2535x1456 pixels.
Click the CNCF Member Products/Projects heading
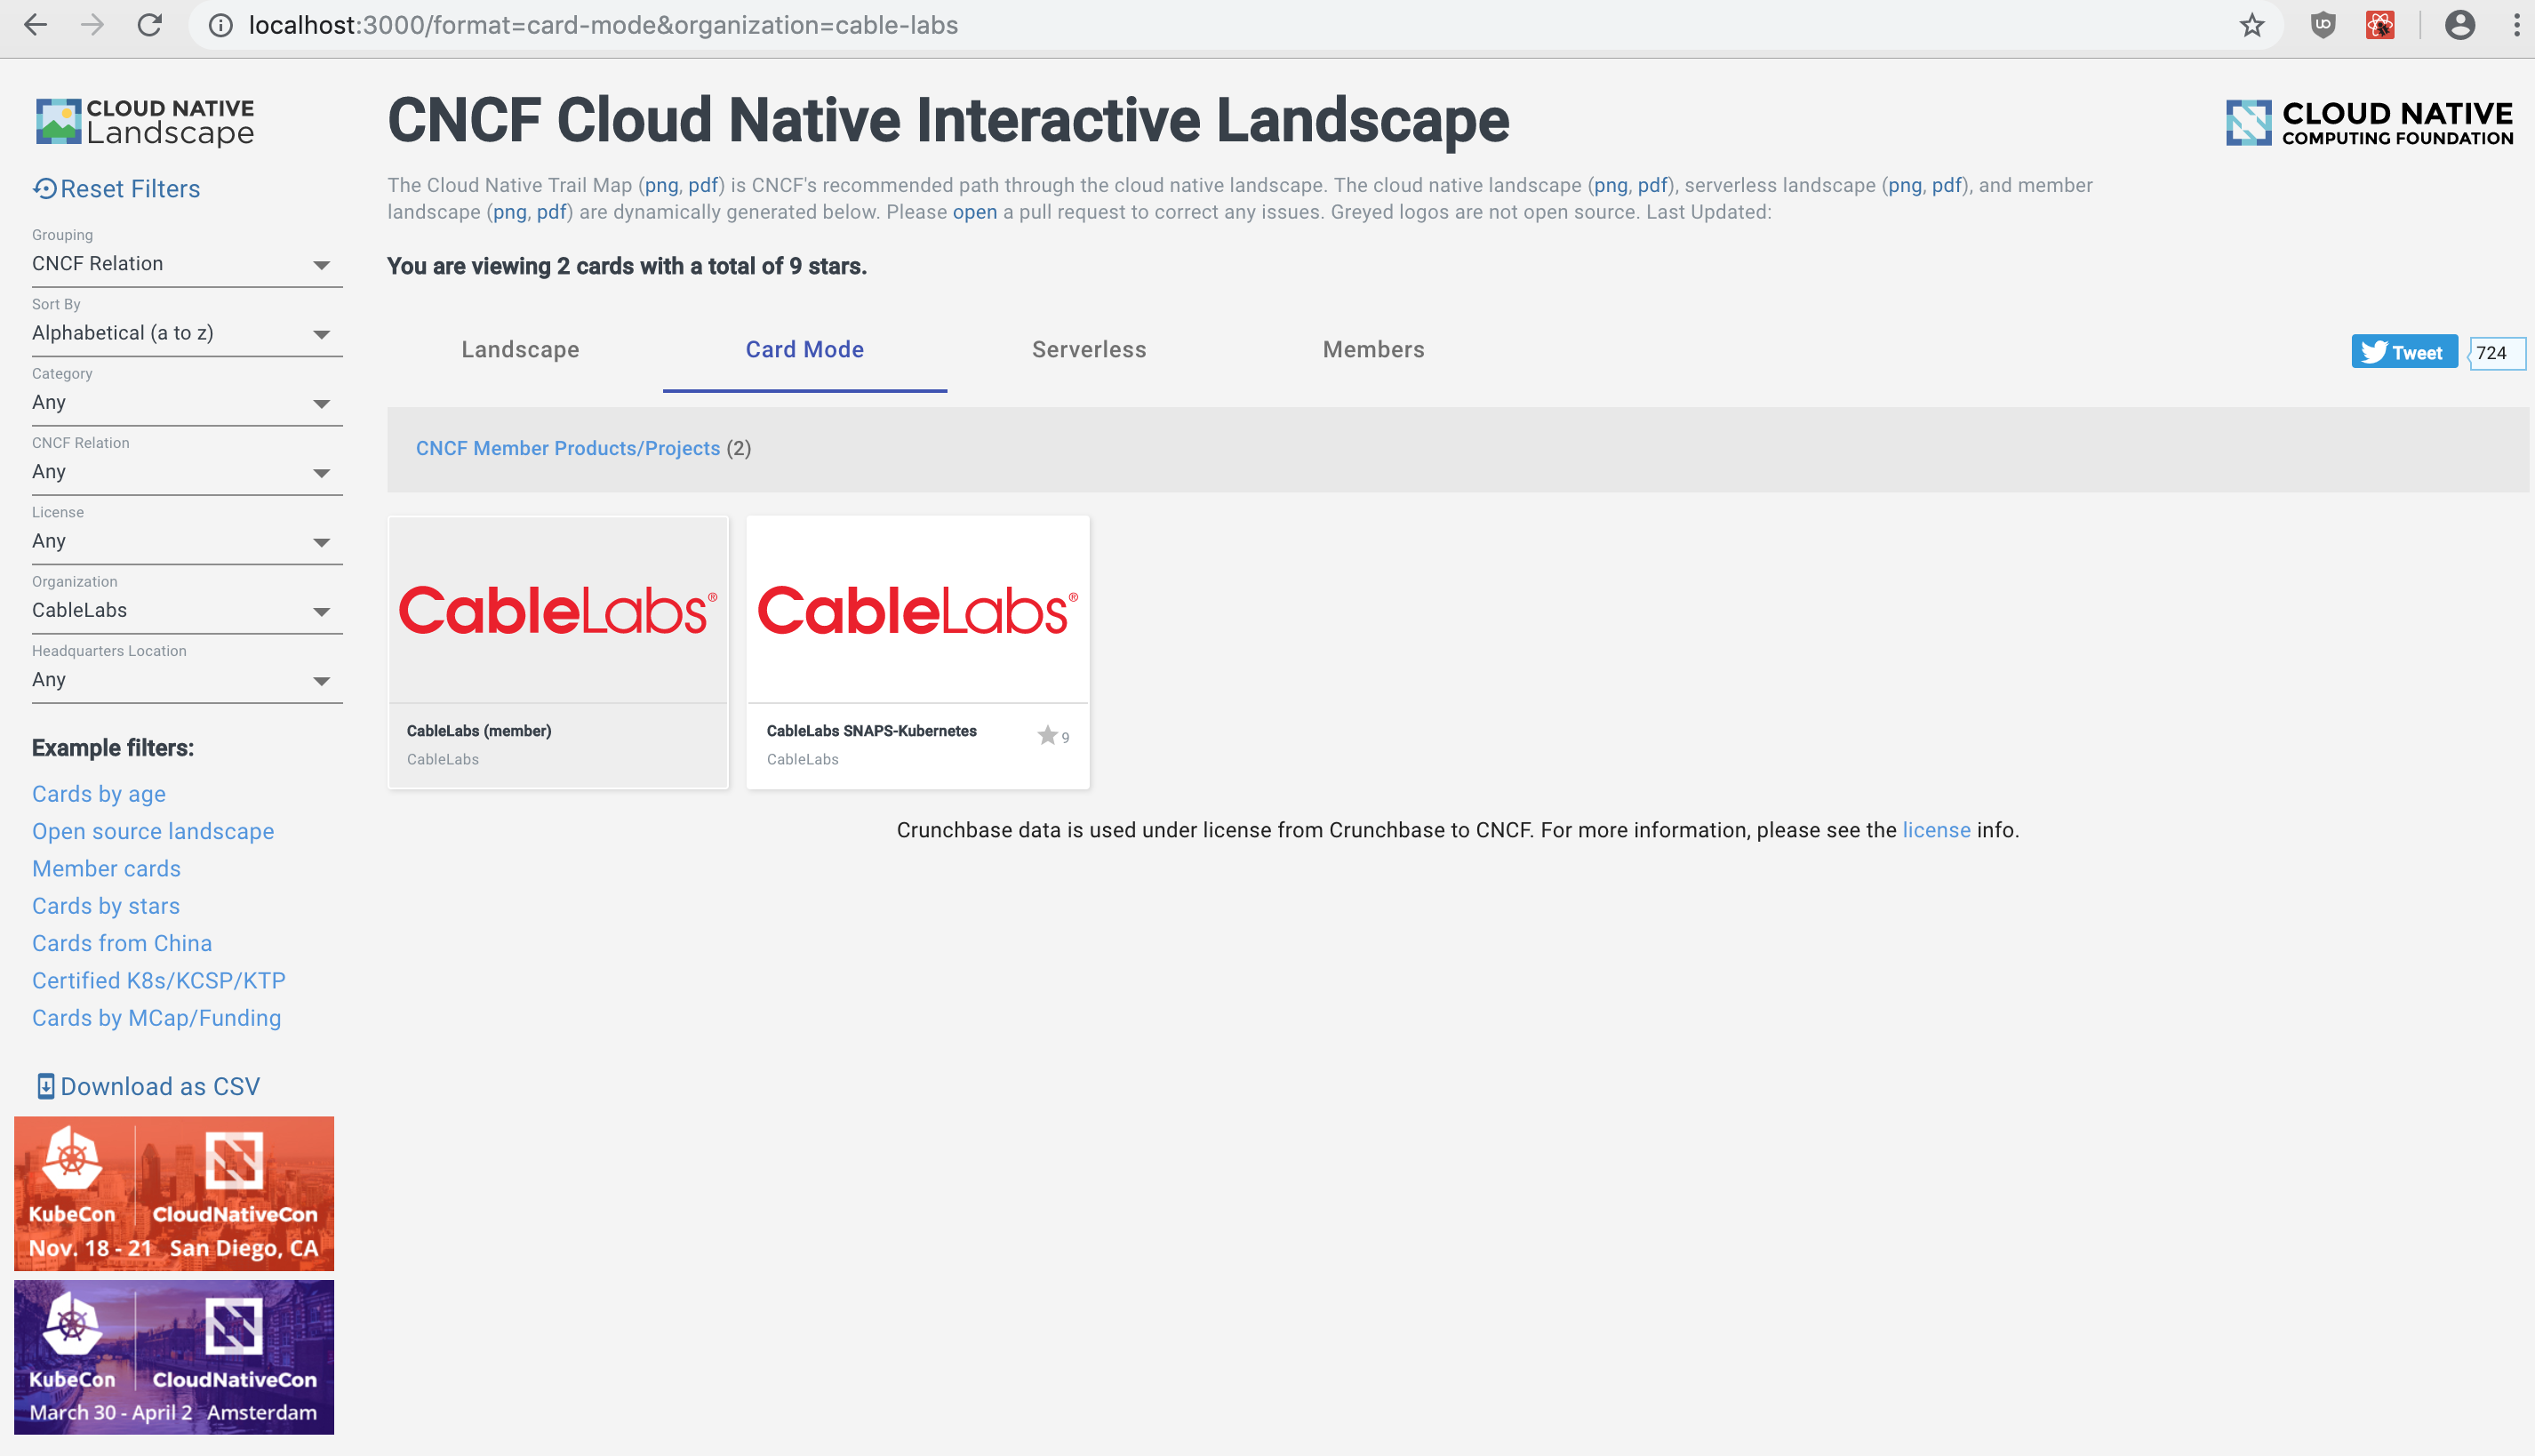(568, 448)
